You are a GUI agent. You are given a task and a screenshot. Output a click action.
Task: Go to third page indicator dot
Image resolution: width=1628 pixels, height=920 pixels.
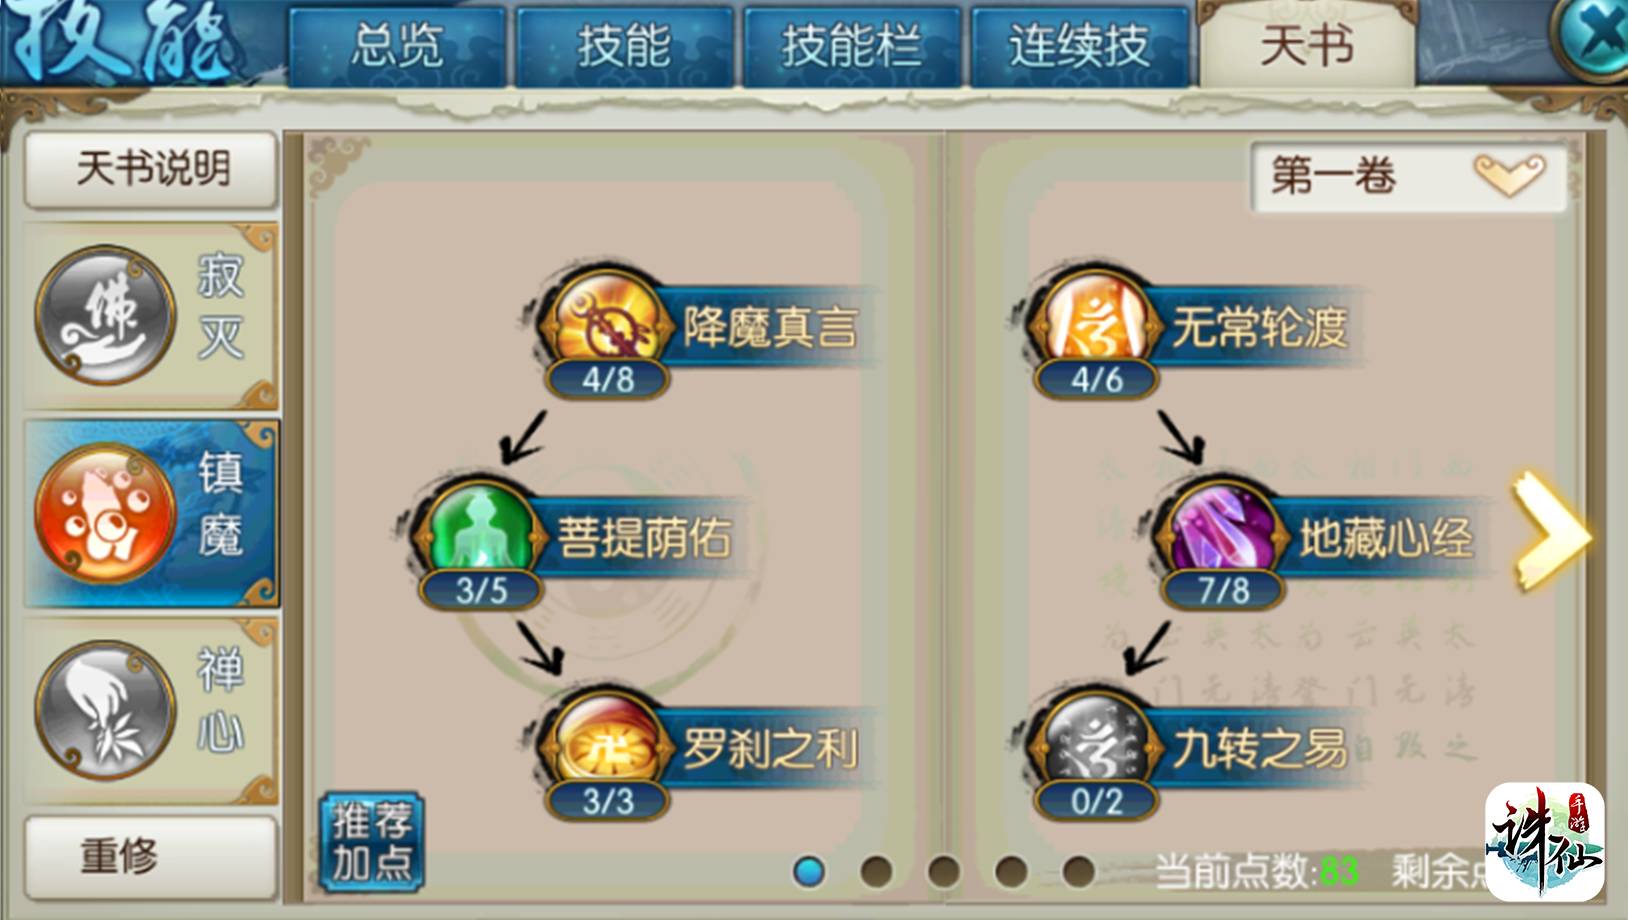pyautogui.click(x=943, y=871)
